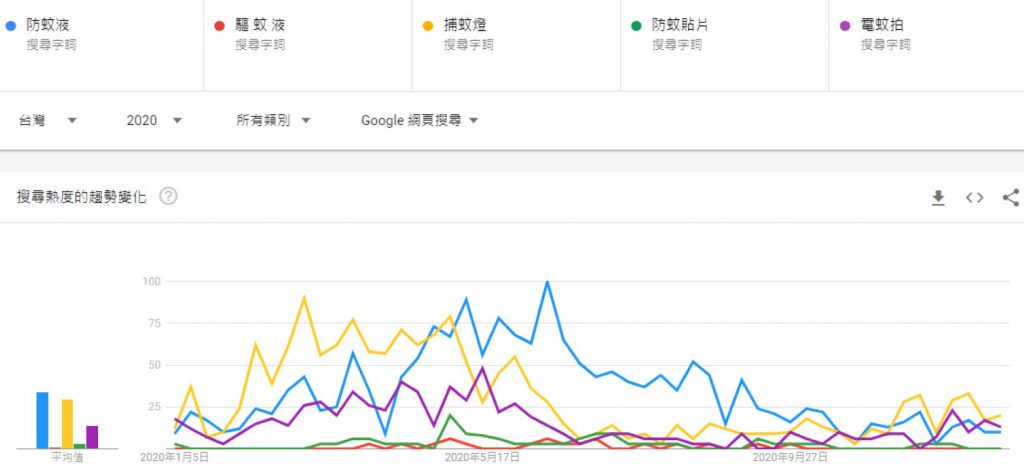Viewport: 1024px width, 472px height.
Task: Open the 2020 time range dropdown
Action: pos(154,121)
